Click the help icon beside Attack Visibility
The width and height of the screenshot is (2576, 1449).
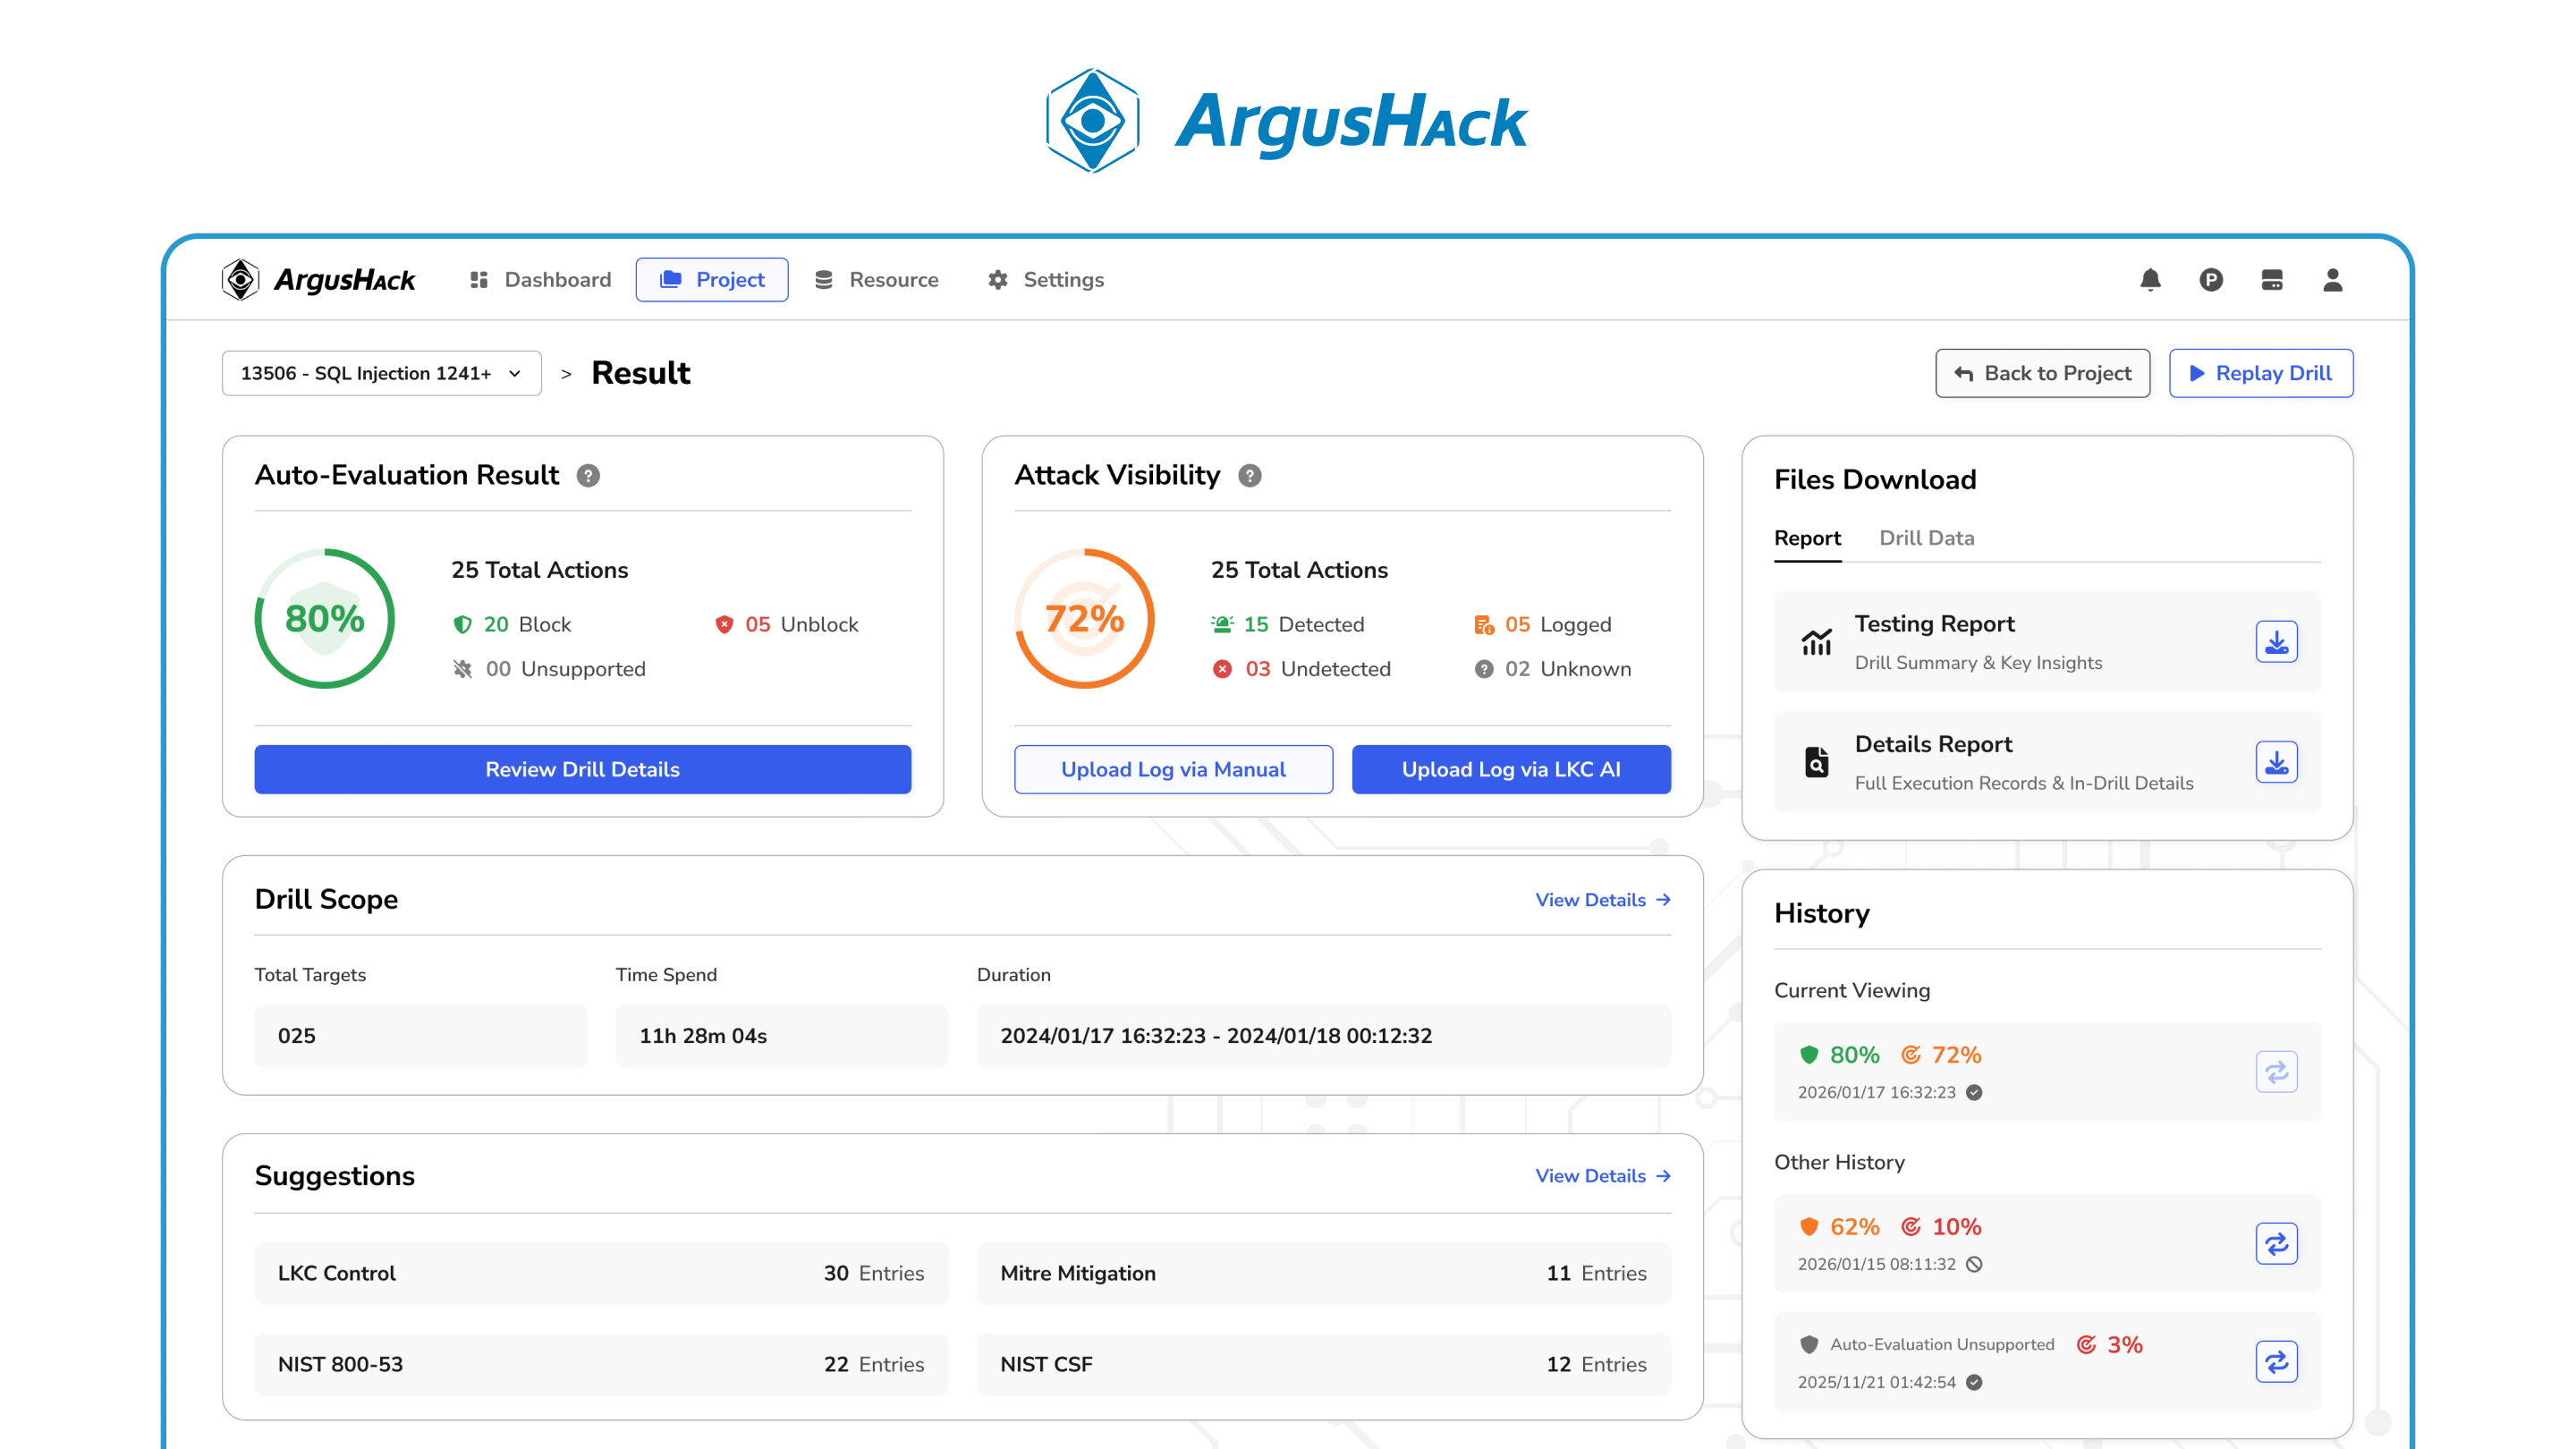tap(1249, 476)
